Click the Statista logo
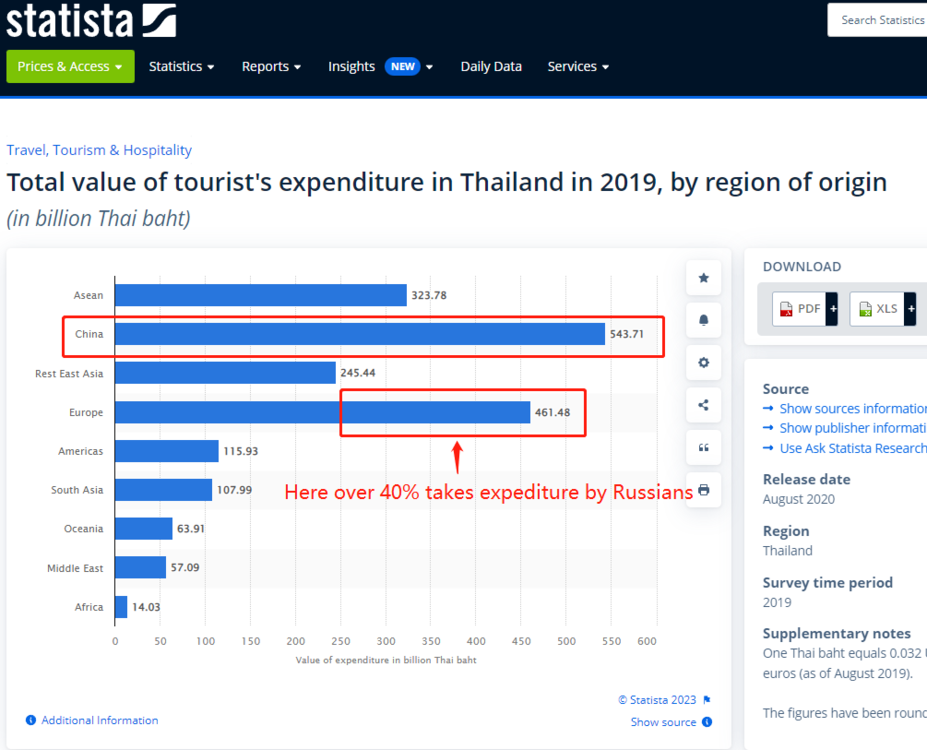This screenshot has width=927, height=750. pos(91,20)
